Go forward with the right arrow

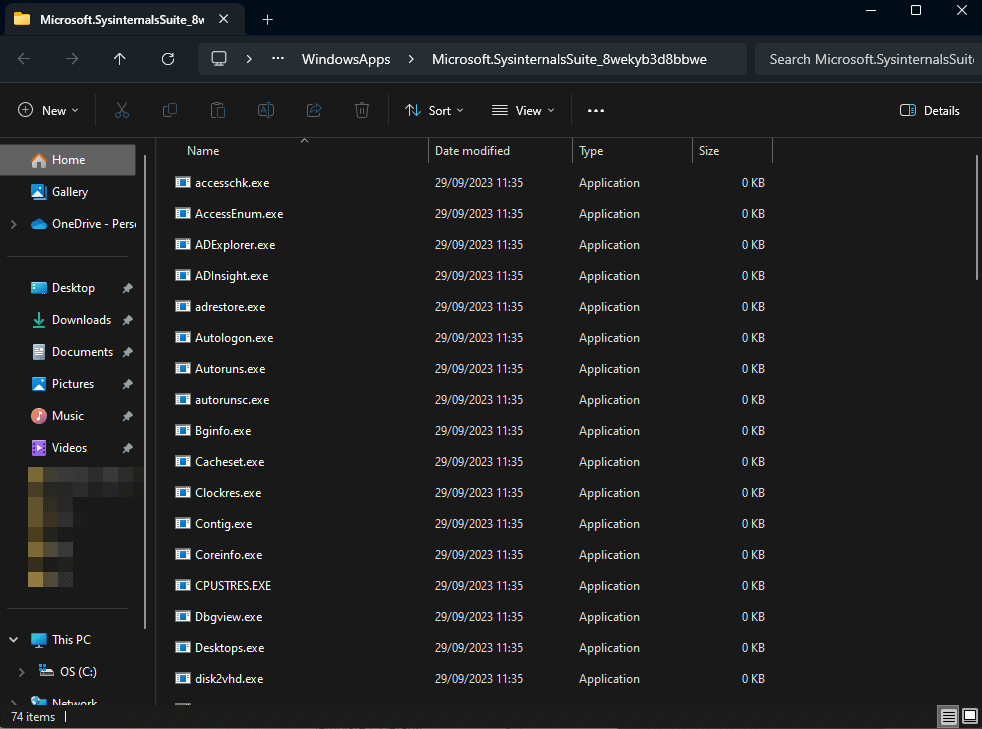(72, 59)
